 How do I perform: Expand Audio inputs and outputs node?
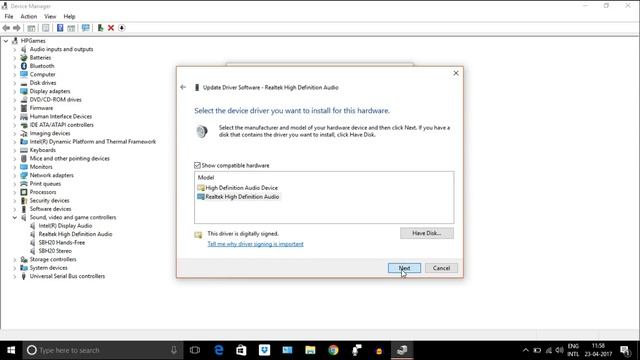point(15,49)
